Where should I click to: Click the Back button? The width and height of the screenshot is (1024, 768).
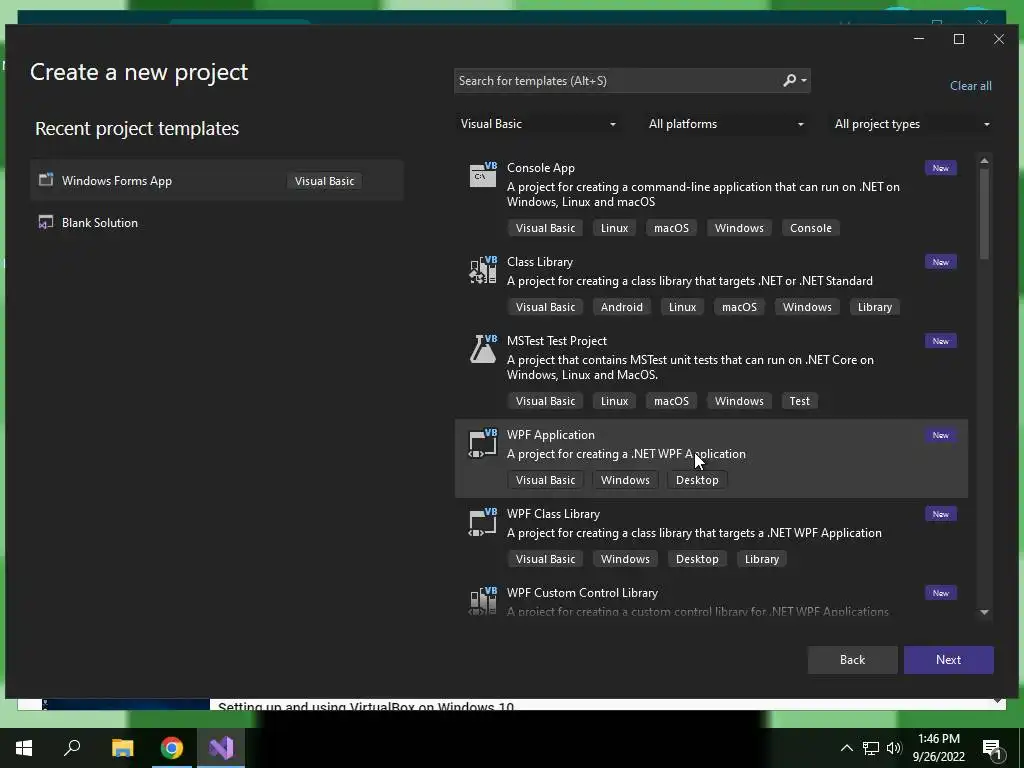852,660
